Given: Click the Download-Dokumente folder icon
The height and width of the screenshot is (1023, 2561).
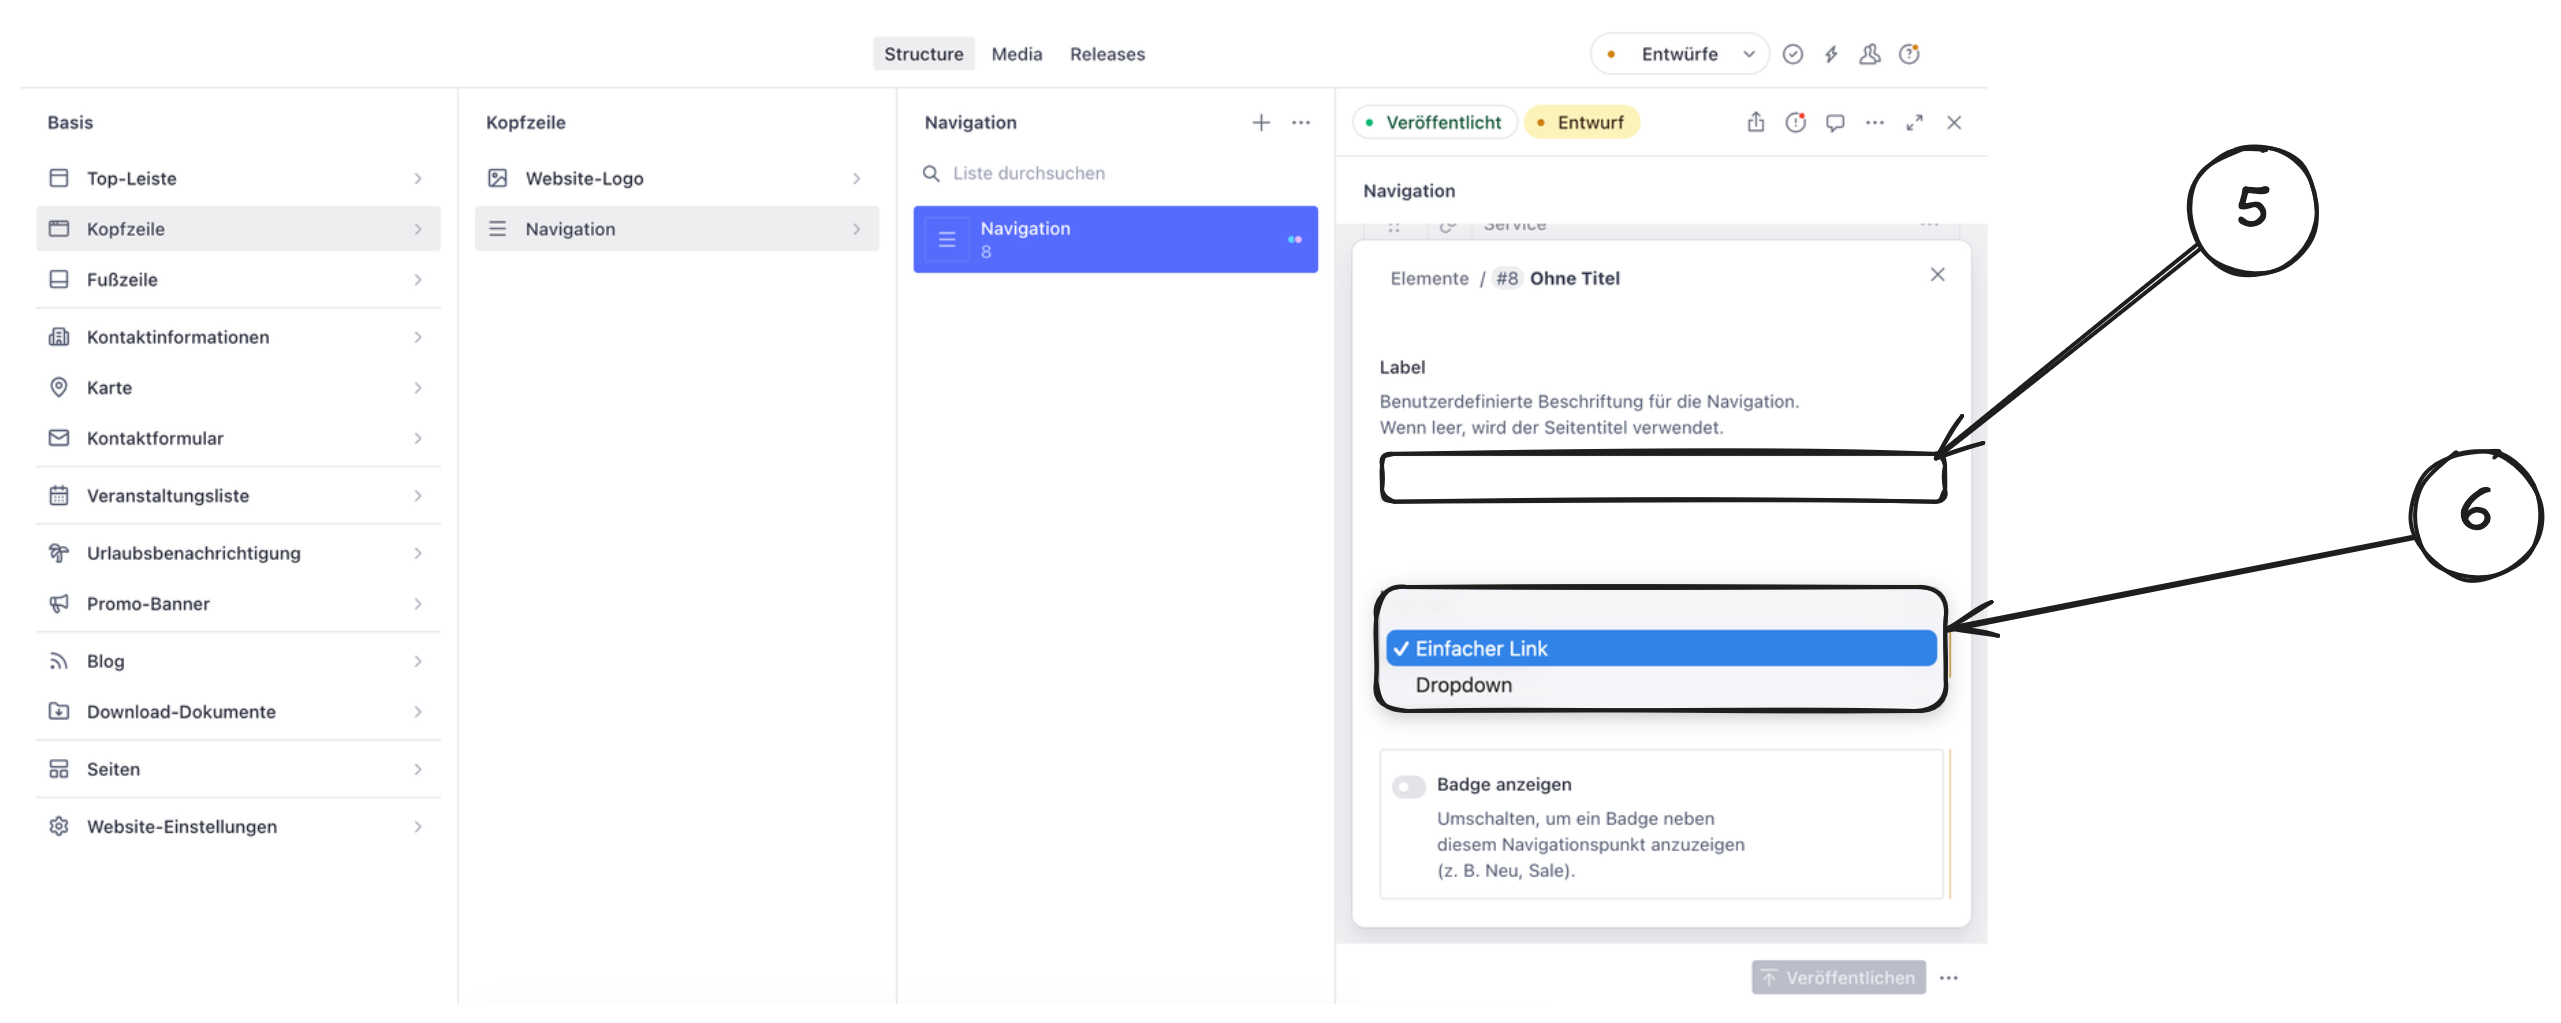Looking at the screenshot, I should click(59, 712).
